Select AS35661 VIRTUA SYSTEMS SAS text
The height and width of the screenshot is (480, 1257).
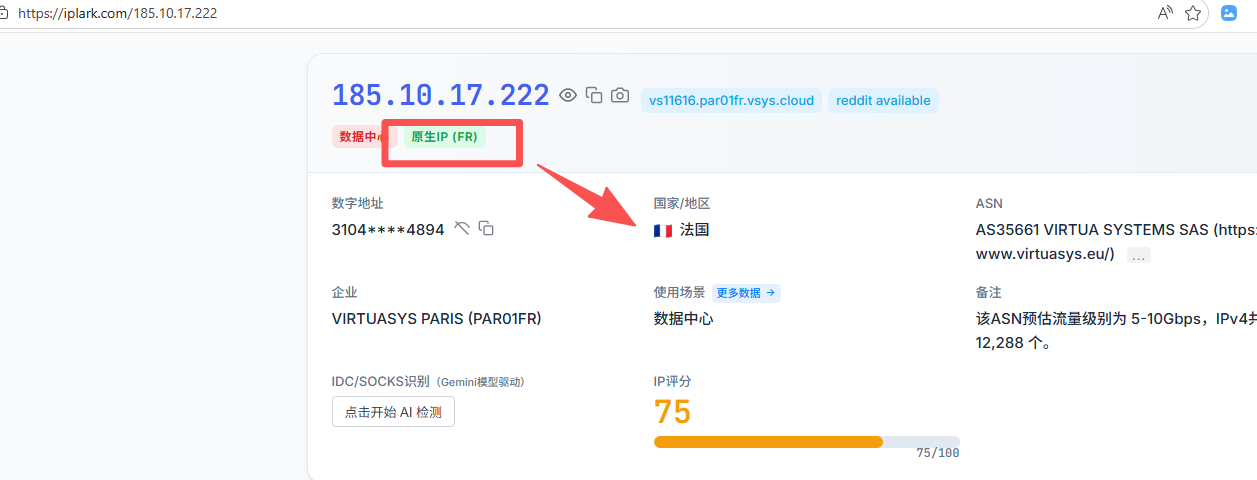point(1090,230)
